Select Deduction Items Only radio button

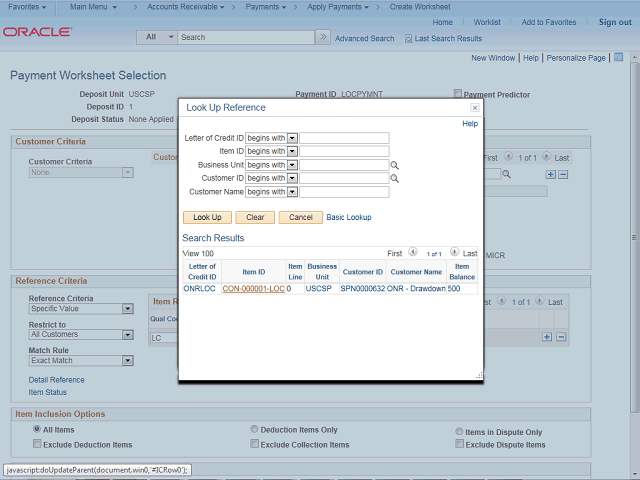(x=255, y=429)
